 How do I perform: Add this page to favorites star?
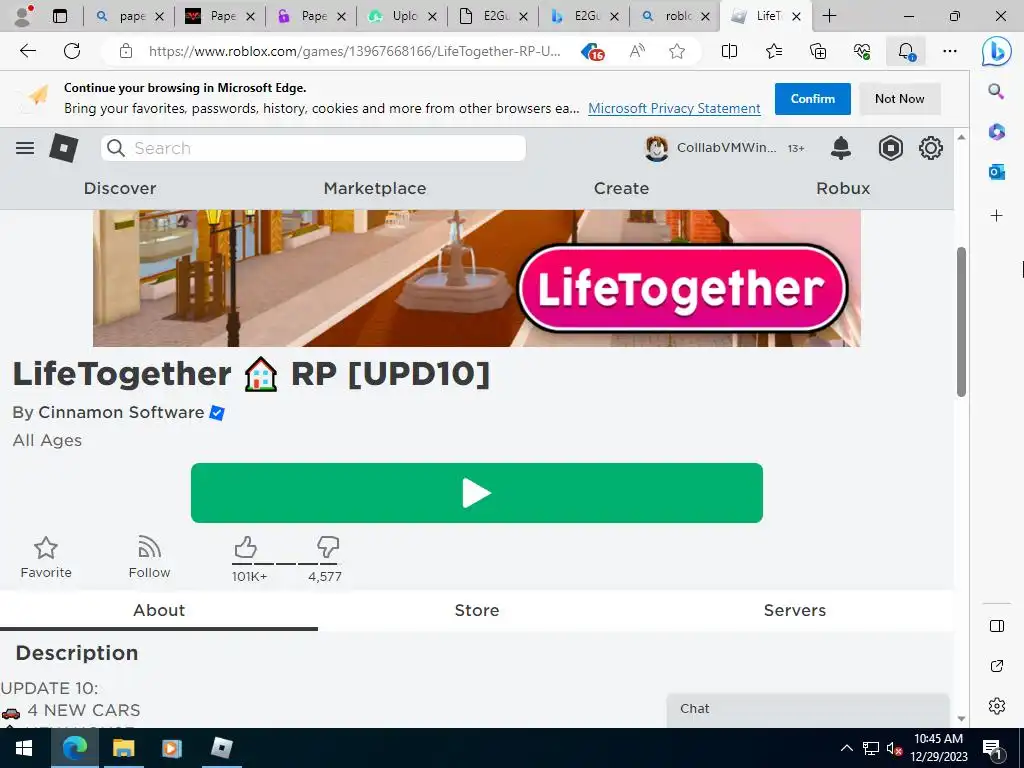pos(677,51)
